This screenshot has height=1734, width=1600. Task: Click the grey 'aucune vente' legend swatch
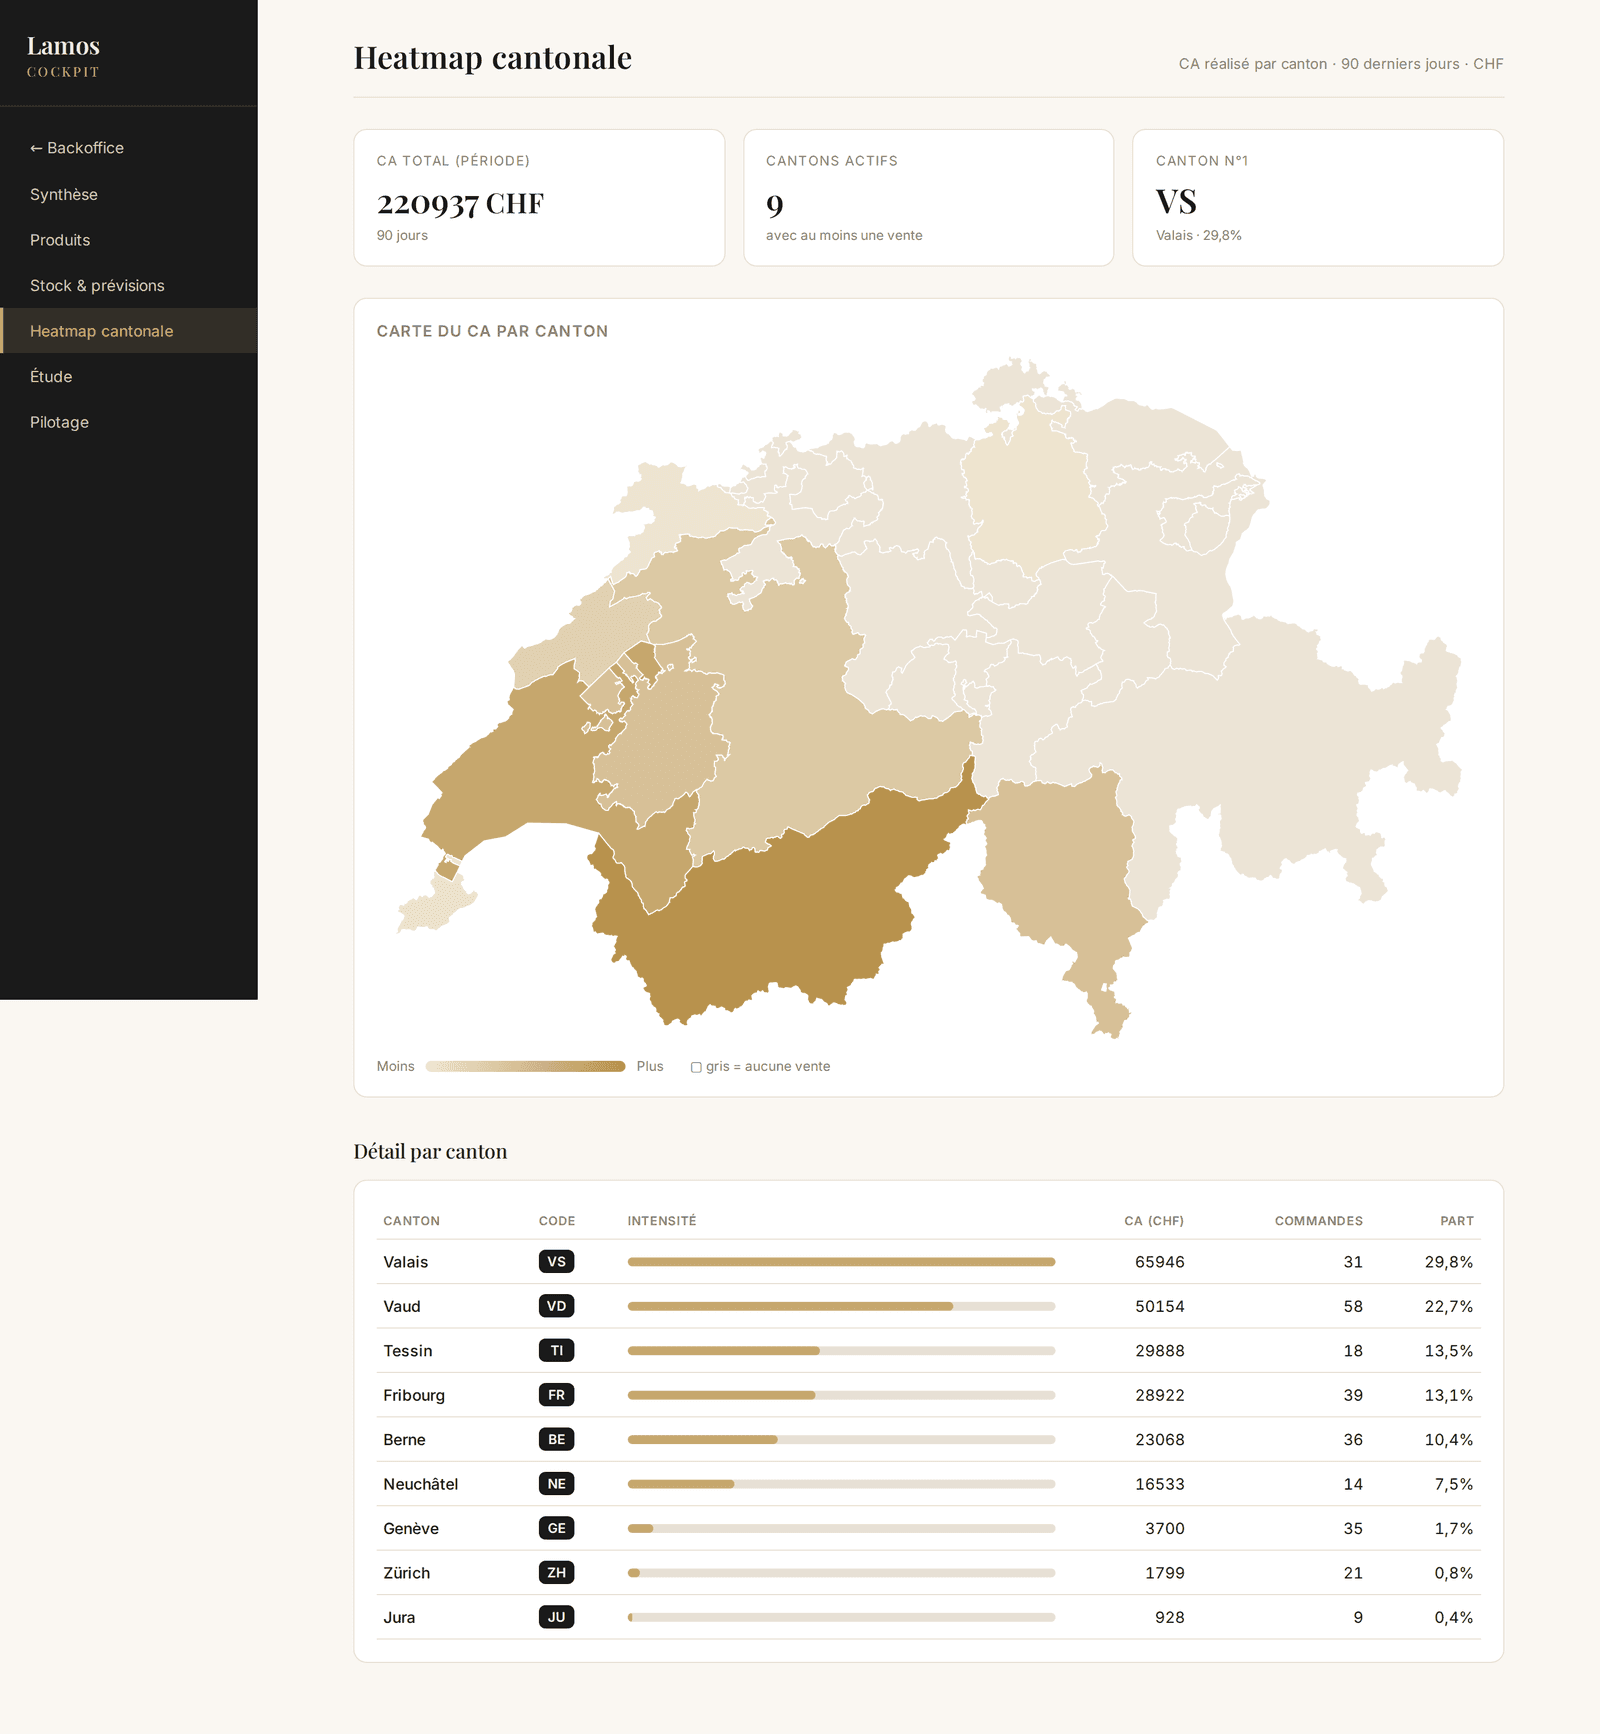click(696, 1067)
